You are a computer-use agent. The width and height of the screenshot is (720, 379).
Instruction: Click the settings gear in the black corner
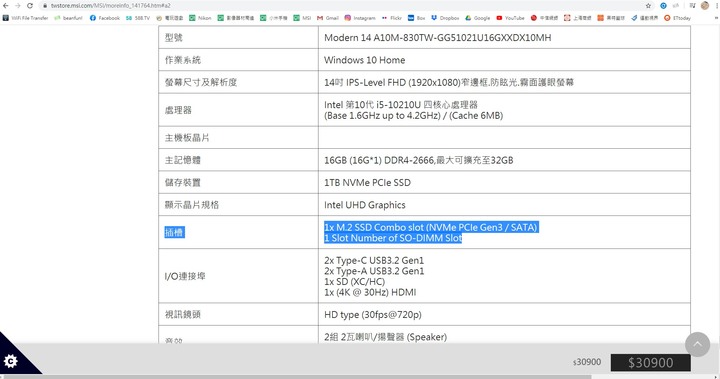pos(11,361)
